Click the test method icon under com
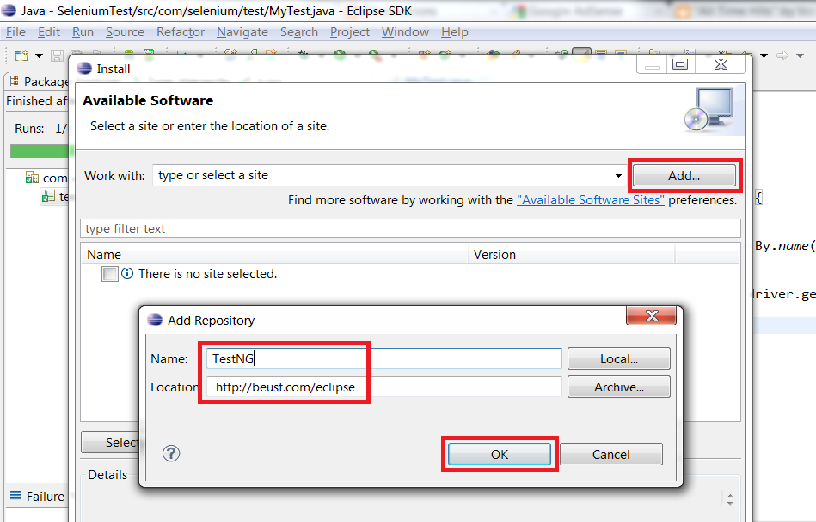 (48, 196)
